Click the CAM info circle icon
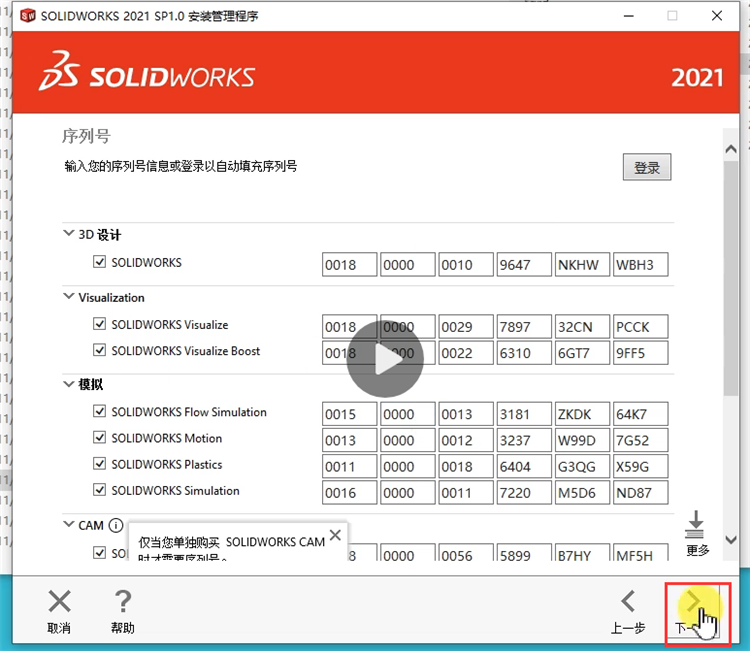The height and width of the screenshot is (651, 750). [x=116, y=525]
